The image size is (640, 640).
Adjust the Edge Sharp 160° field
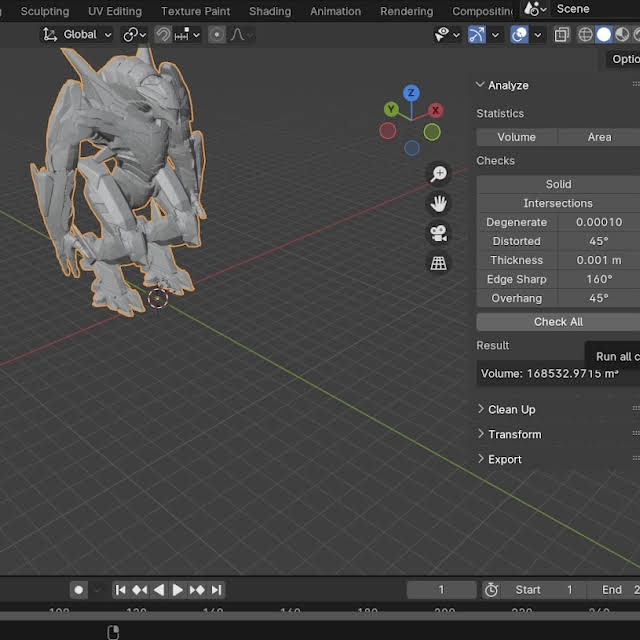[x=599, y=279]
